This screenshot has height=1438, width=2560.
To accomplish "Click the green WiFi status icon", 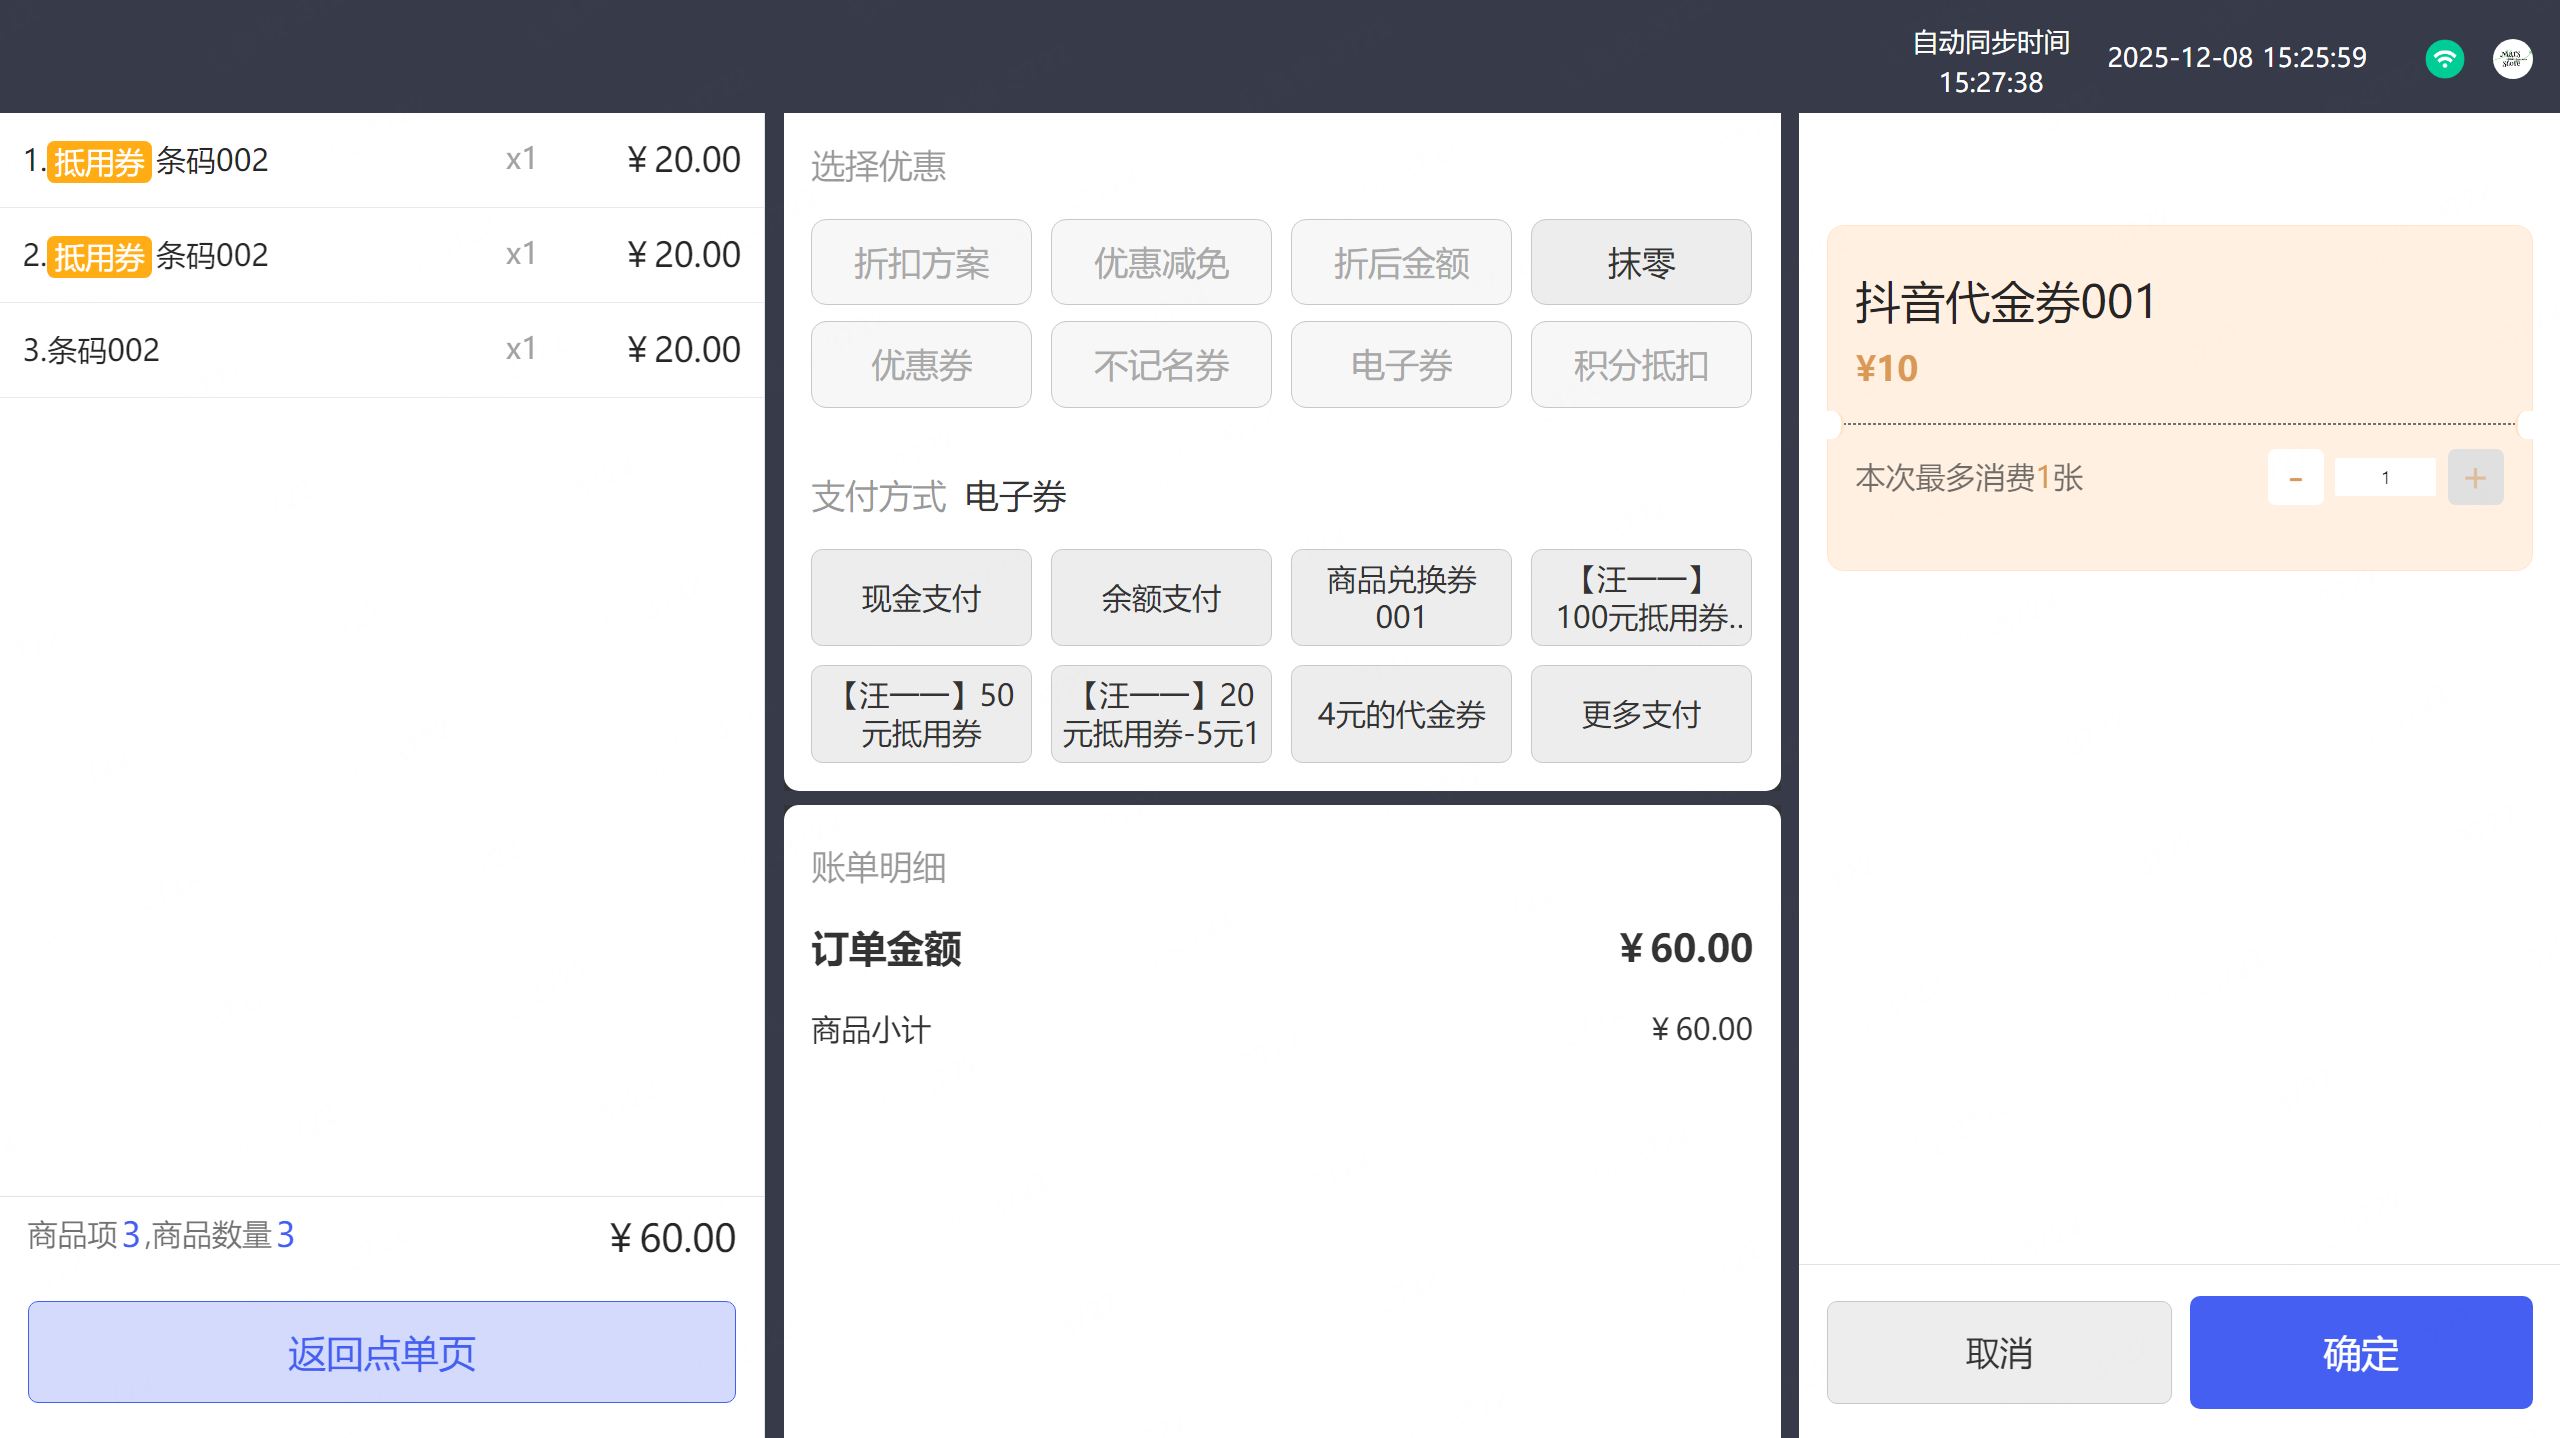I will 2444,58.
